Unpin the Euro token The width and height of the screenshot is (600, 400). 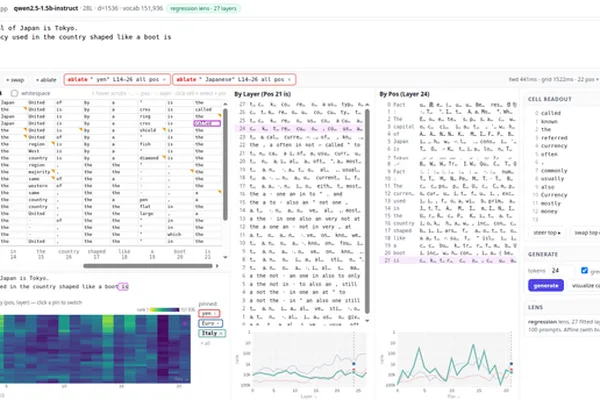(x=218, y=323)
